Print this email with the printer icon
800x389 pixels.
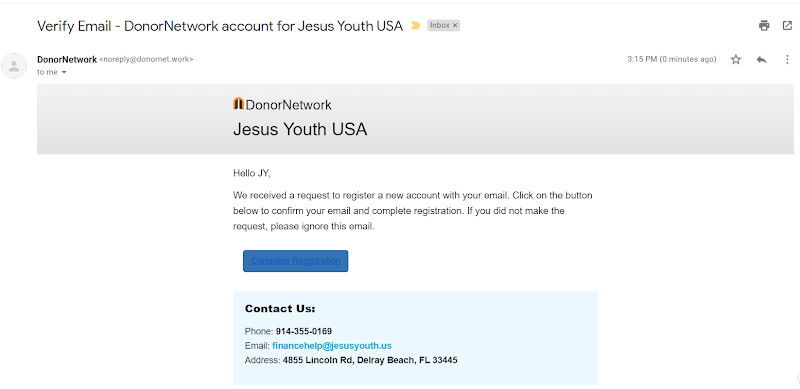[x=764, y=26]
